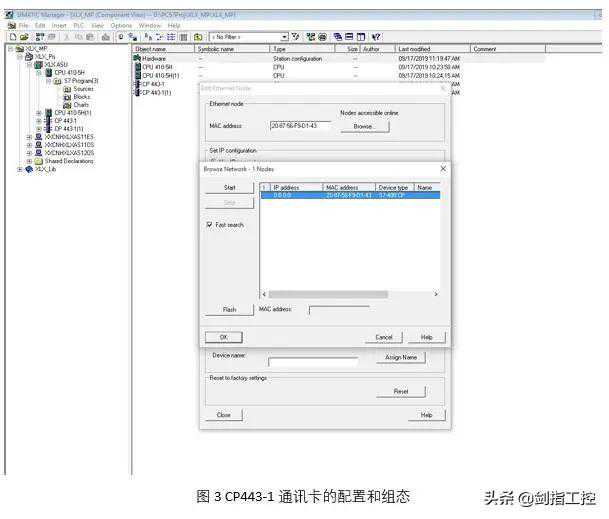
Task: Confirm Browse Network dialog with OK
Action: tap(224, 337)
